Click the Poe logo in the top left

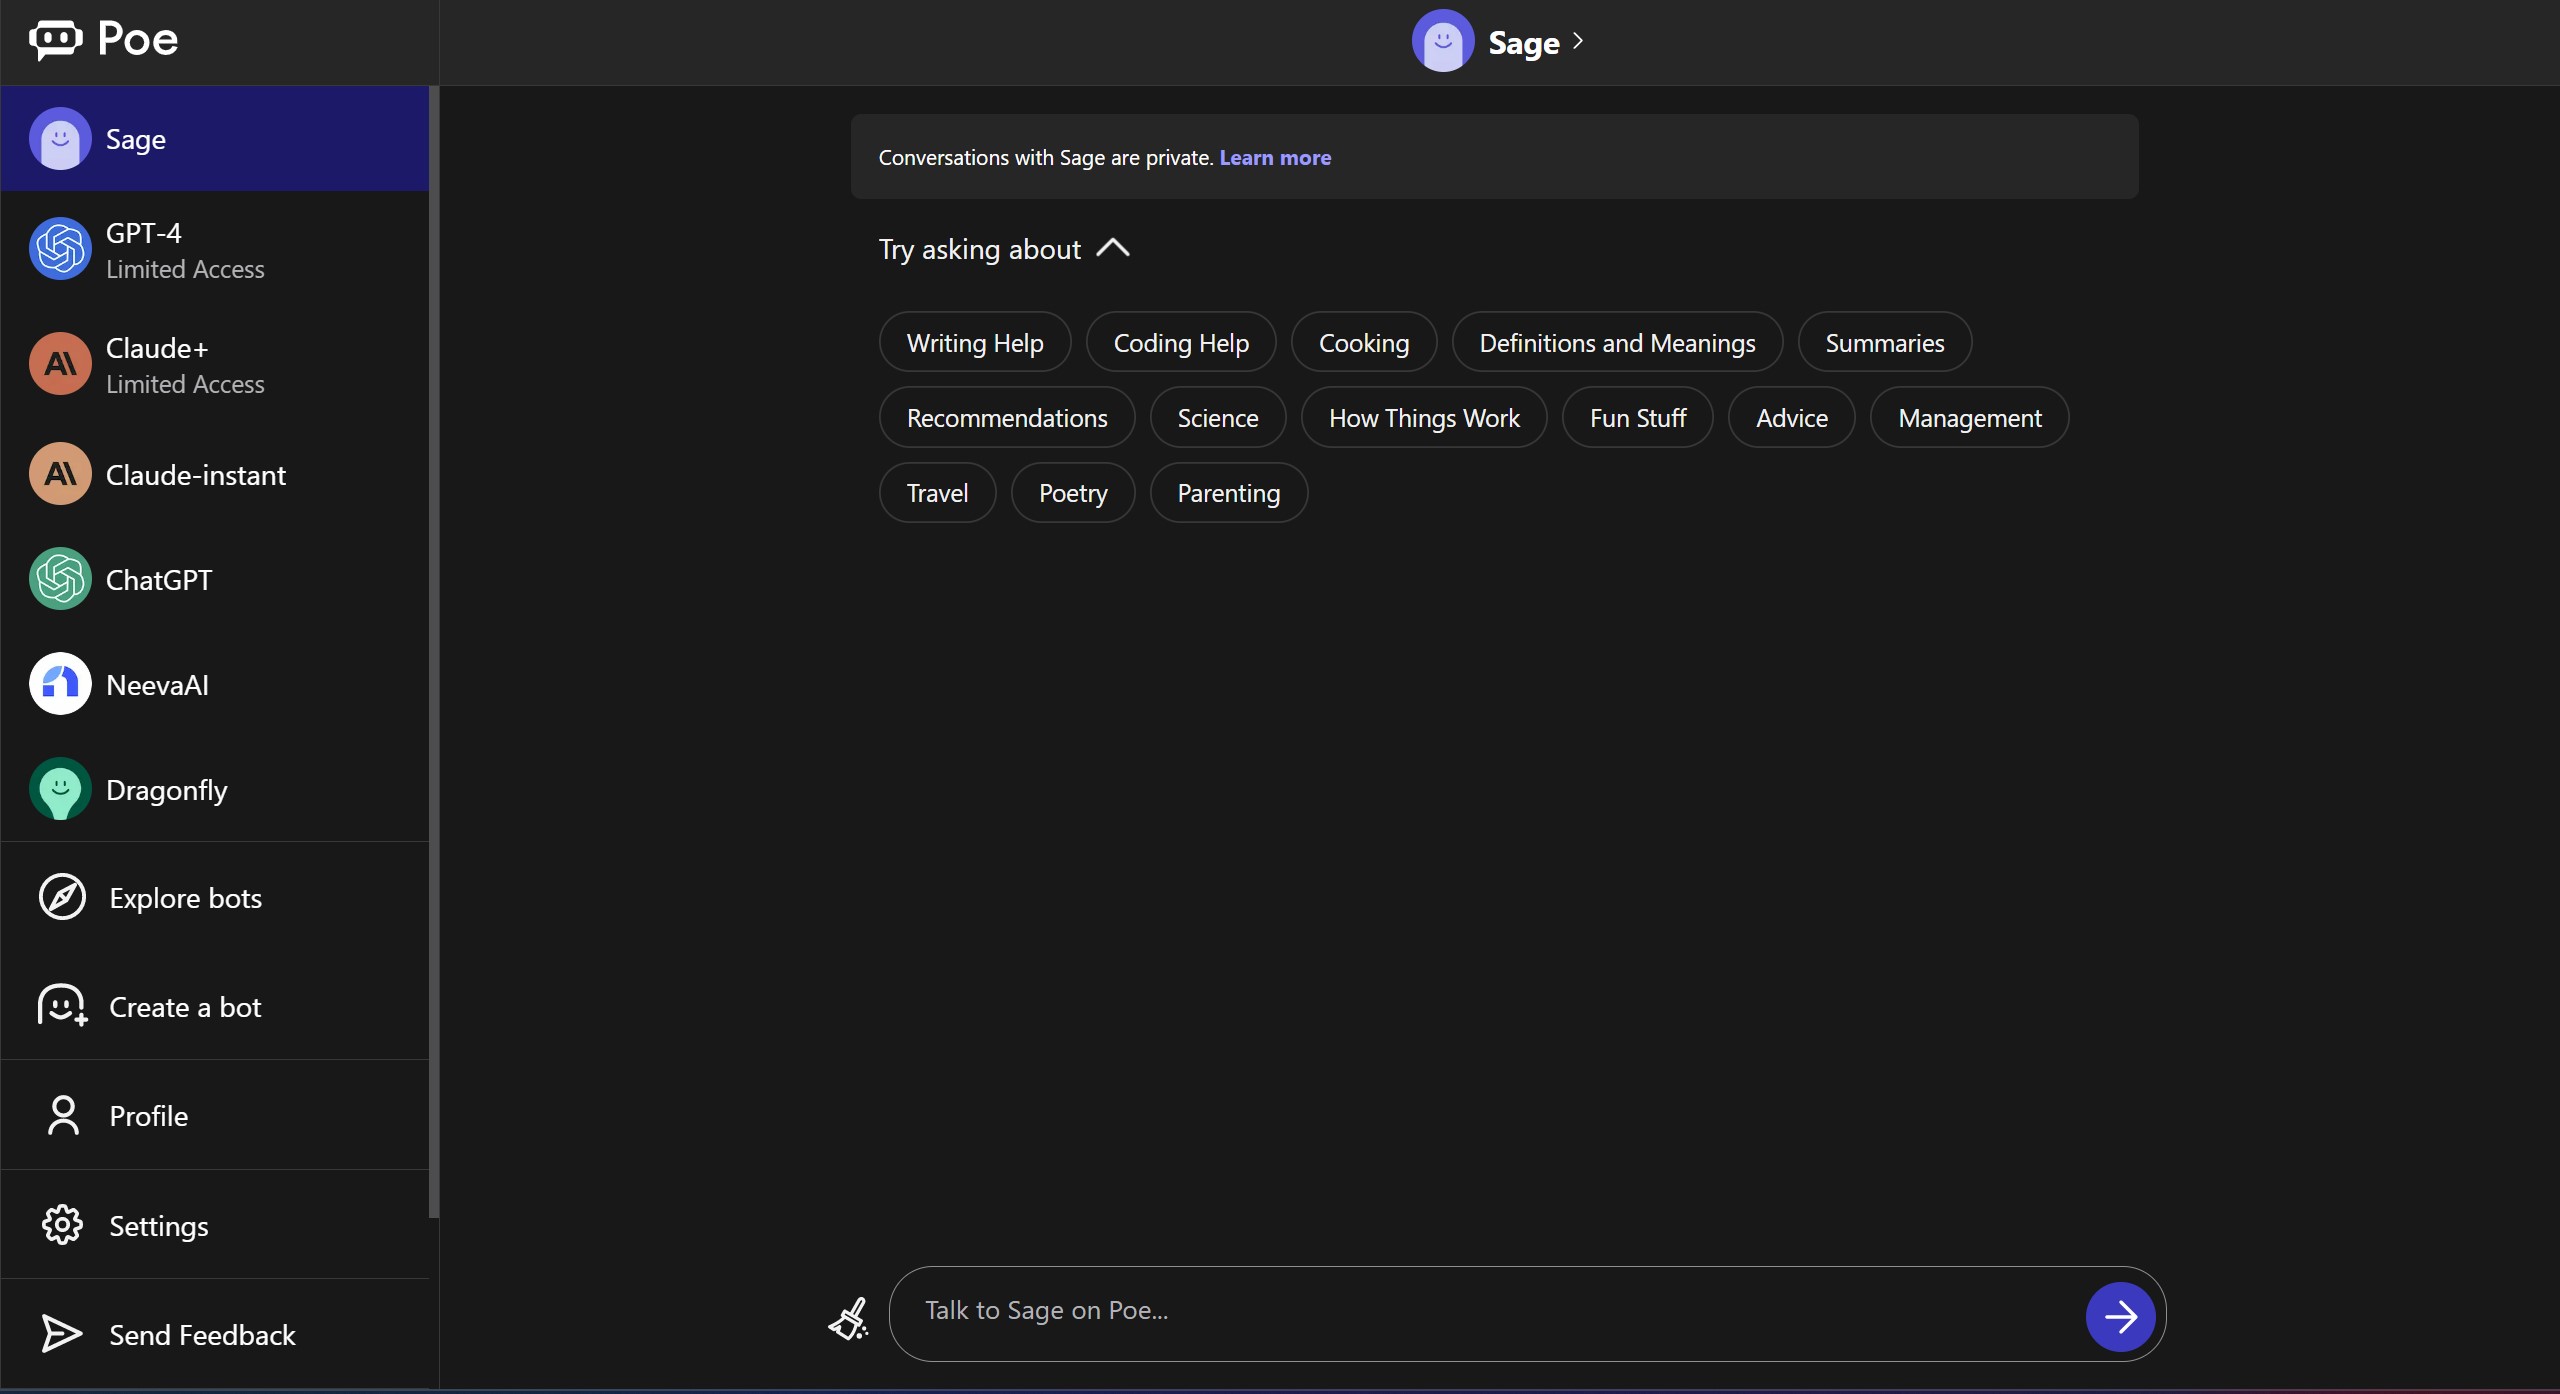pos(105,40)
